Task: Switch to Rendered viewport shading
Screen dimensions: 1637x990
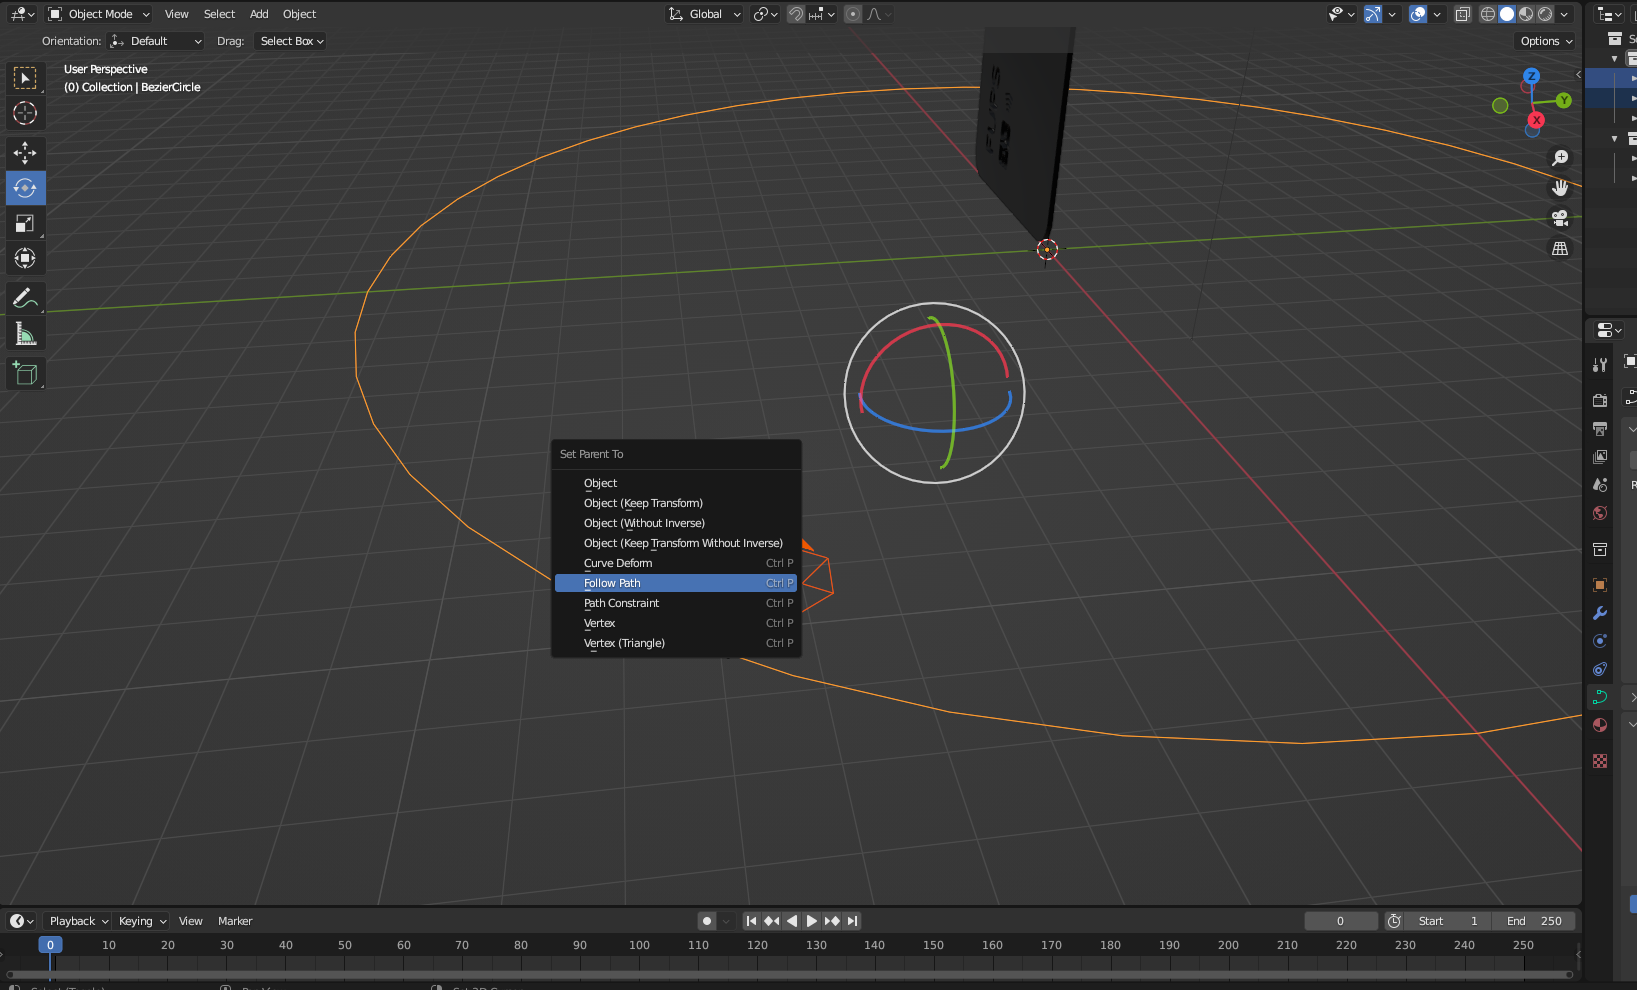Action: [x=1545, y=14]
